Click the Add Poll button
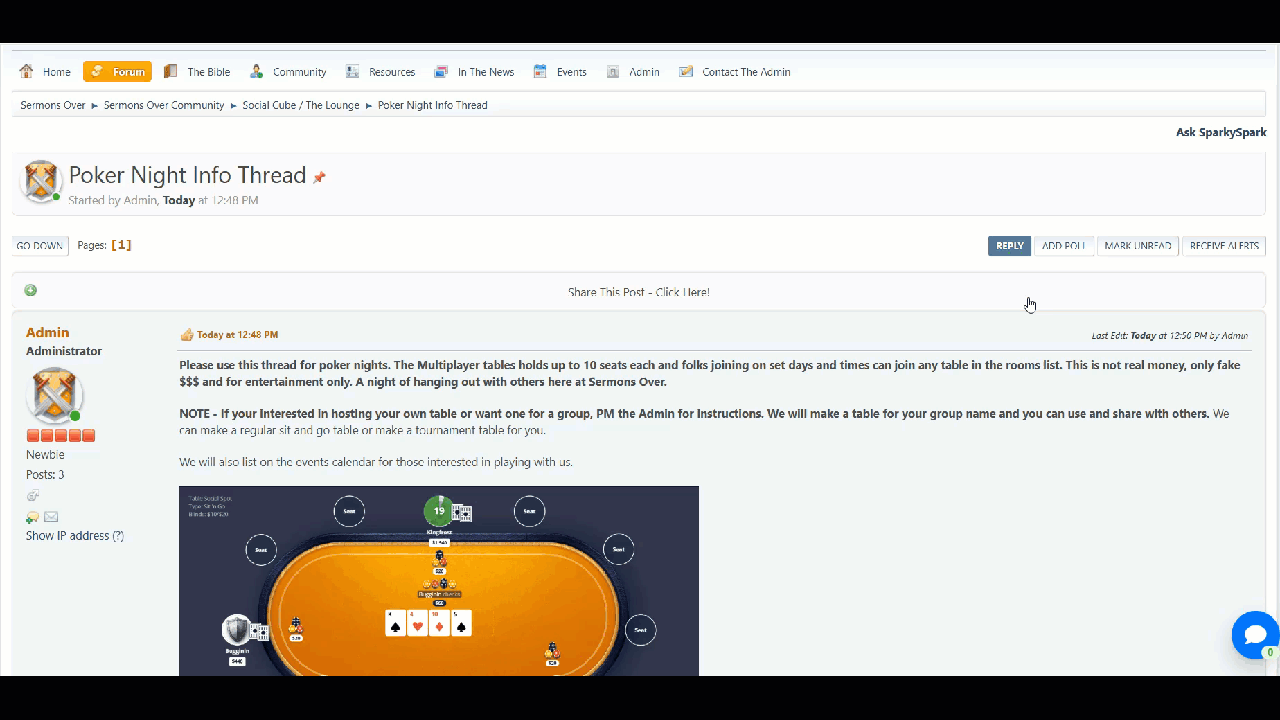1280x720 pixels. coord(1063,246)
